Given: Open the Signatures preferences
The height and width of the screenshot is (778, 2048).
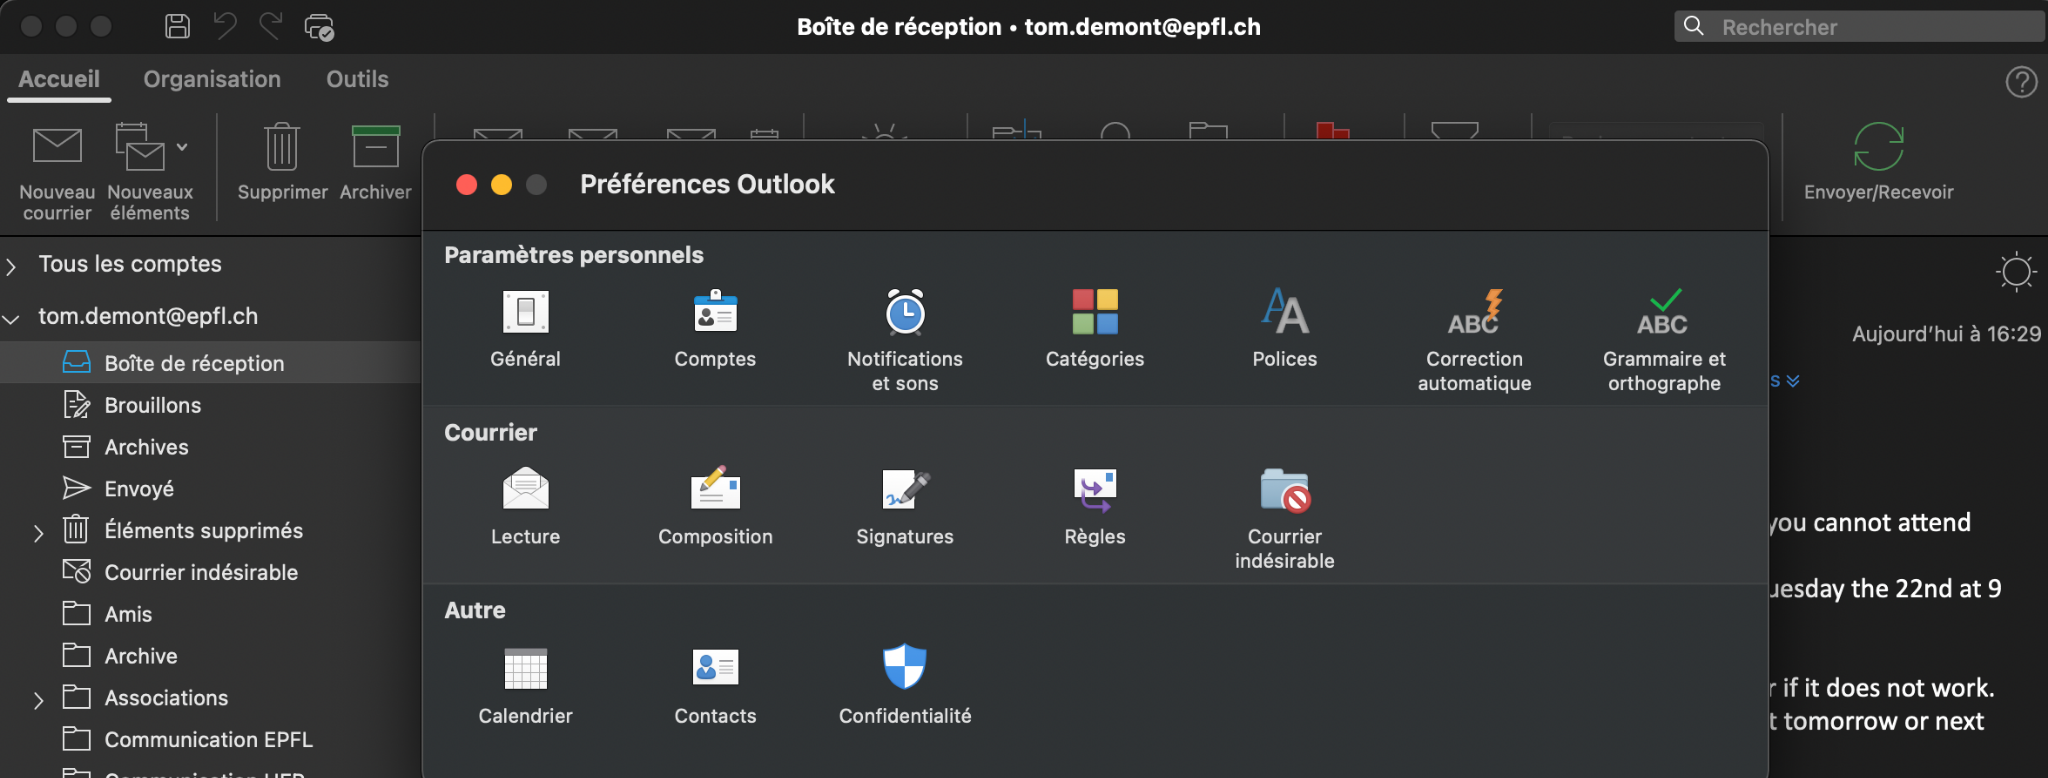Looking at the screenshot, I should [x=905, y=506].
